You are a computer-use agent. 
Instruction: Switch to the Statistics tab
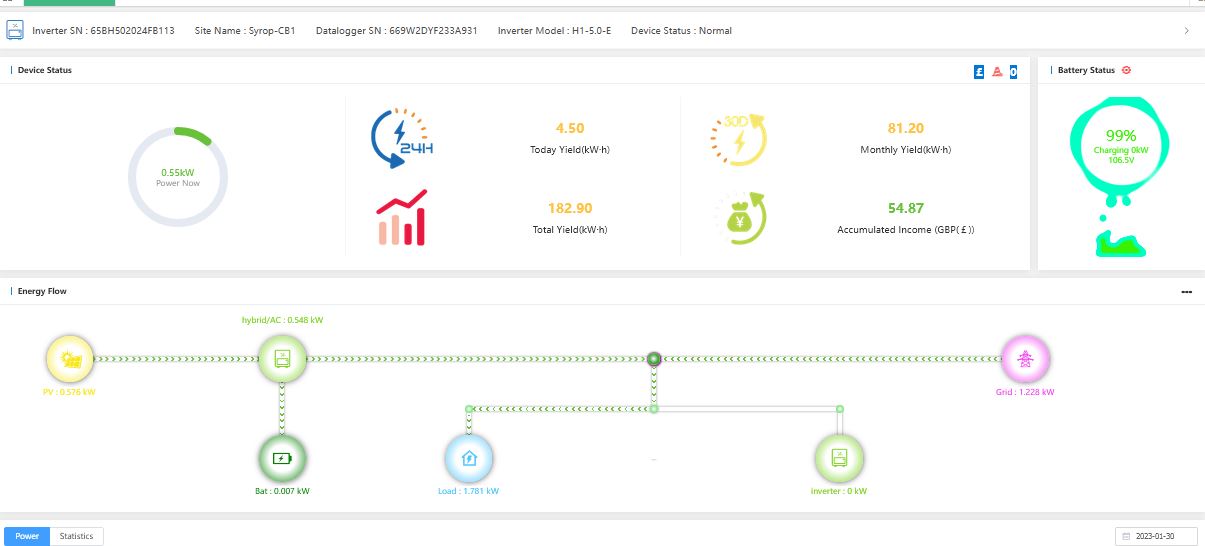76,536
